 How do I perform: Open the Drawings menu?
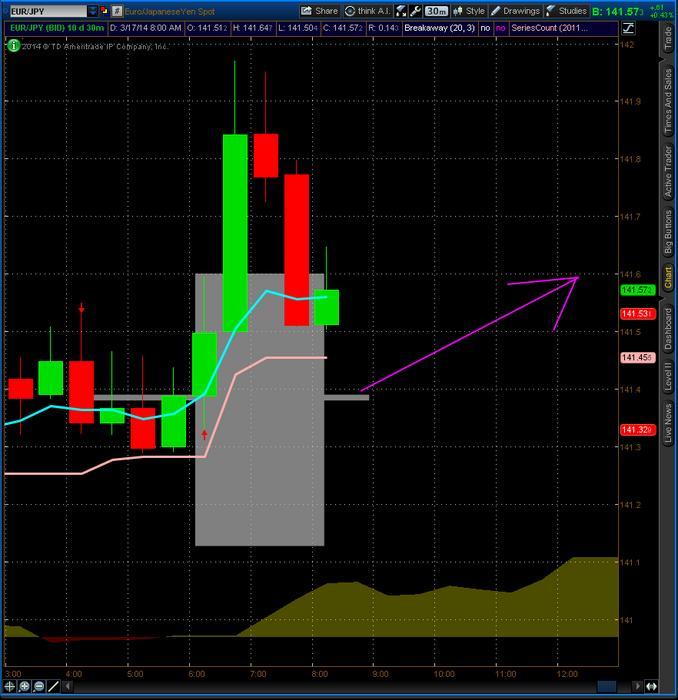click(x=516, y=11)
